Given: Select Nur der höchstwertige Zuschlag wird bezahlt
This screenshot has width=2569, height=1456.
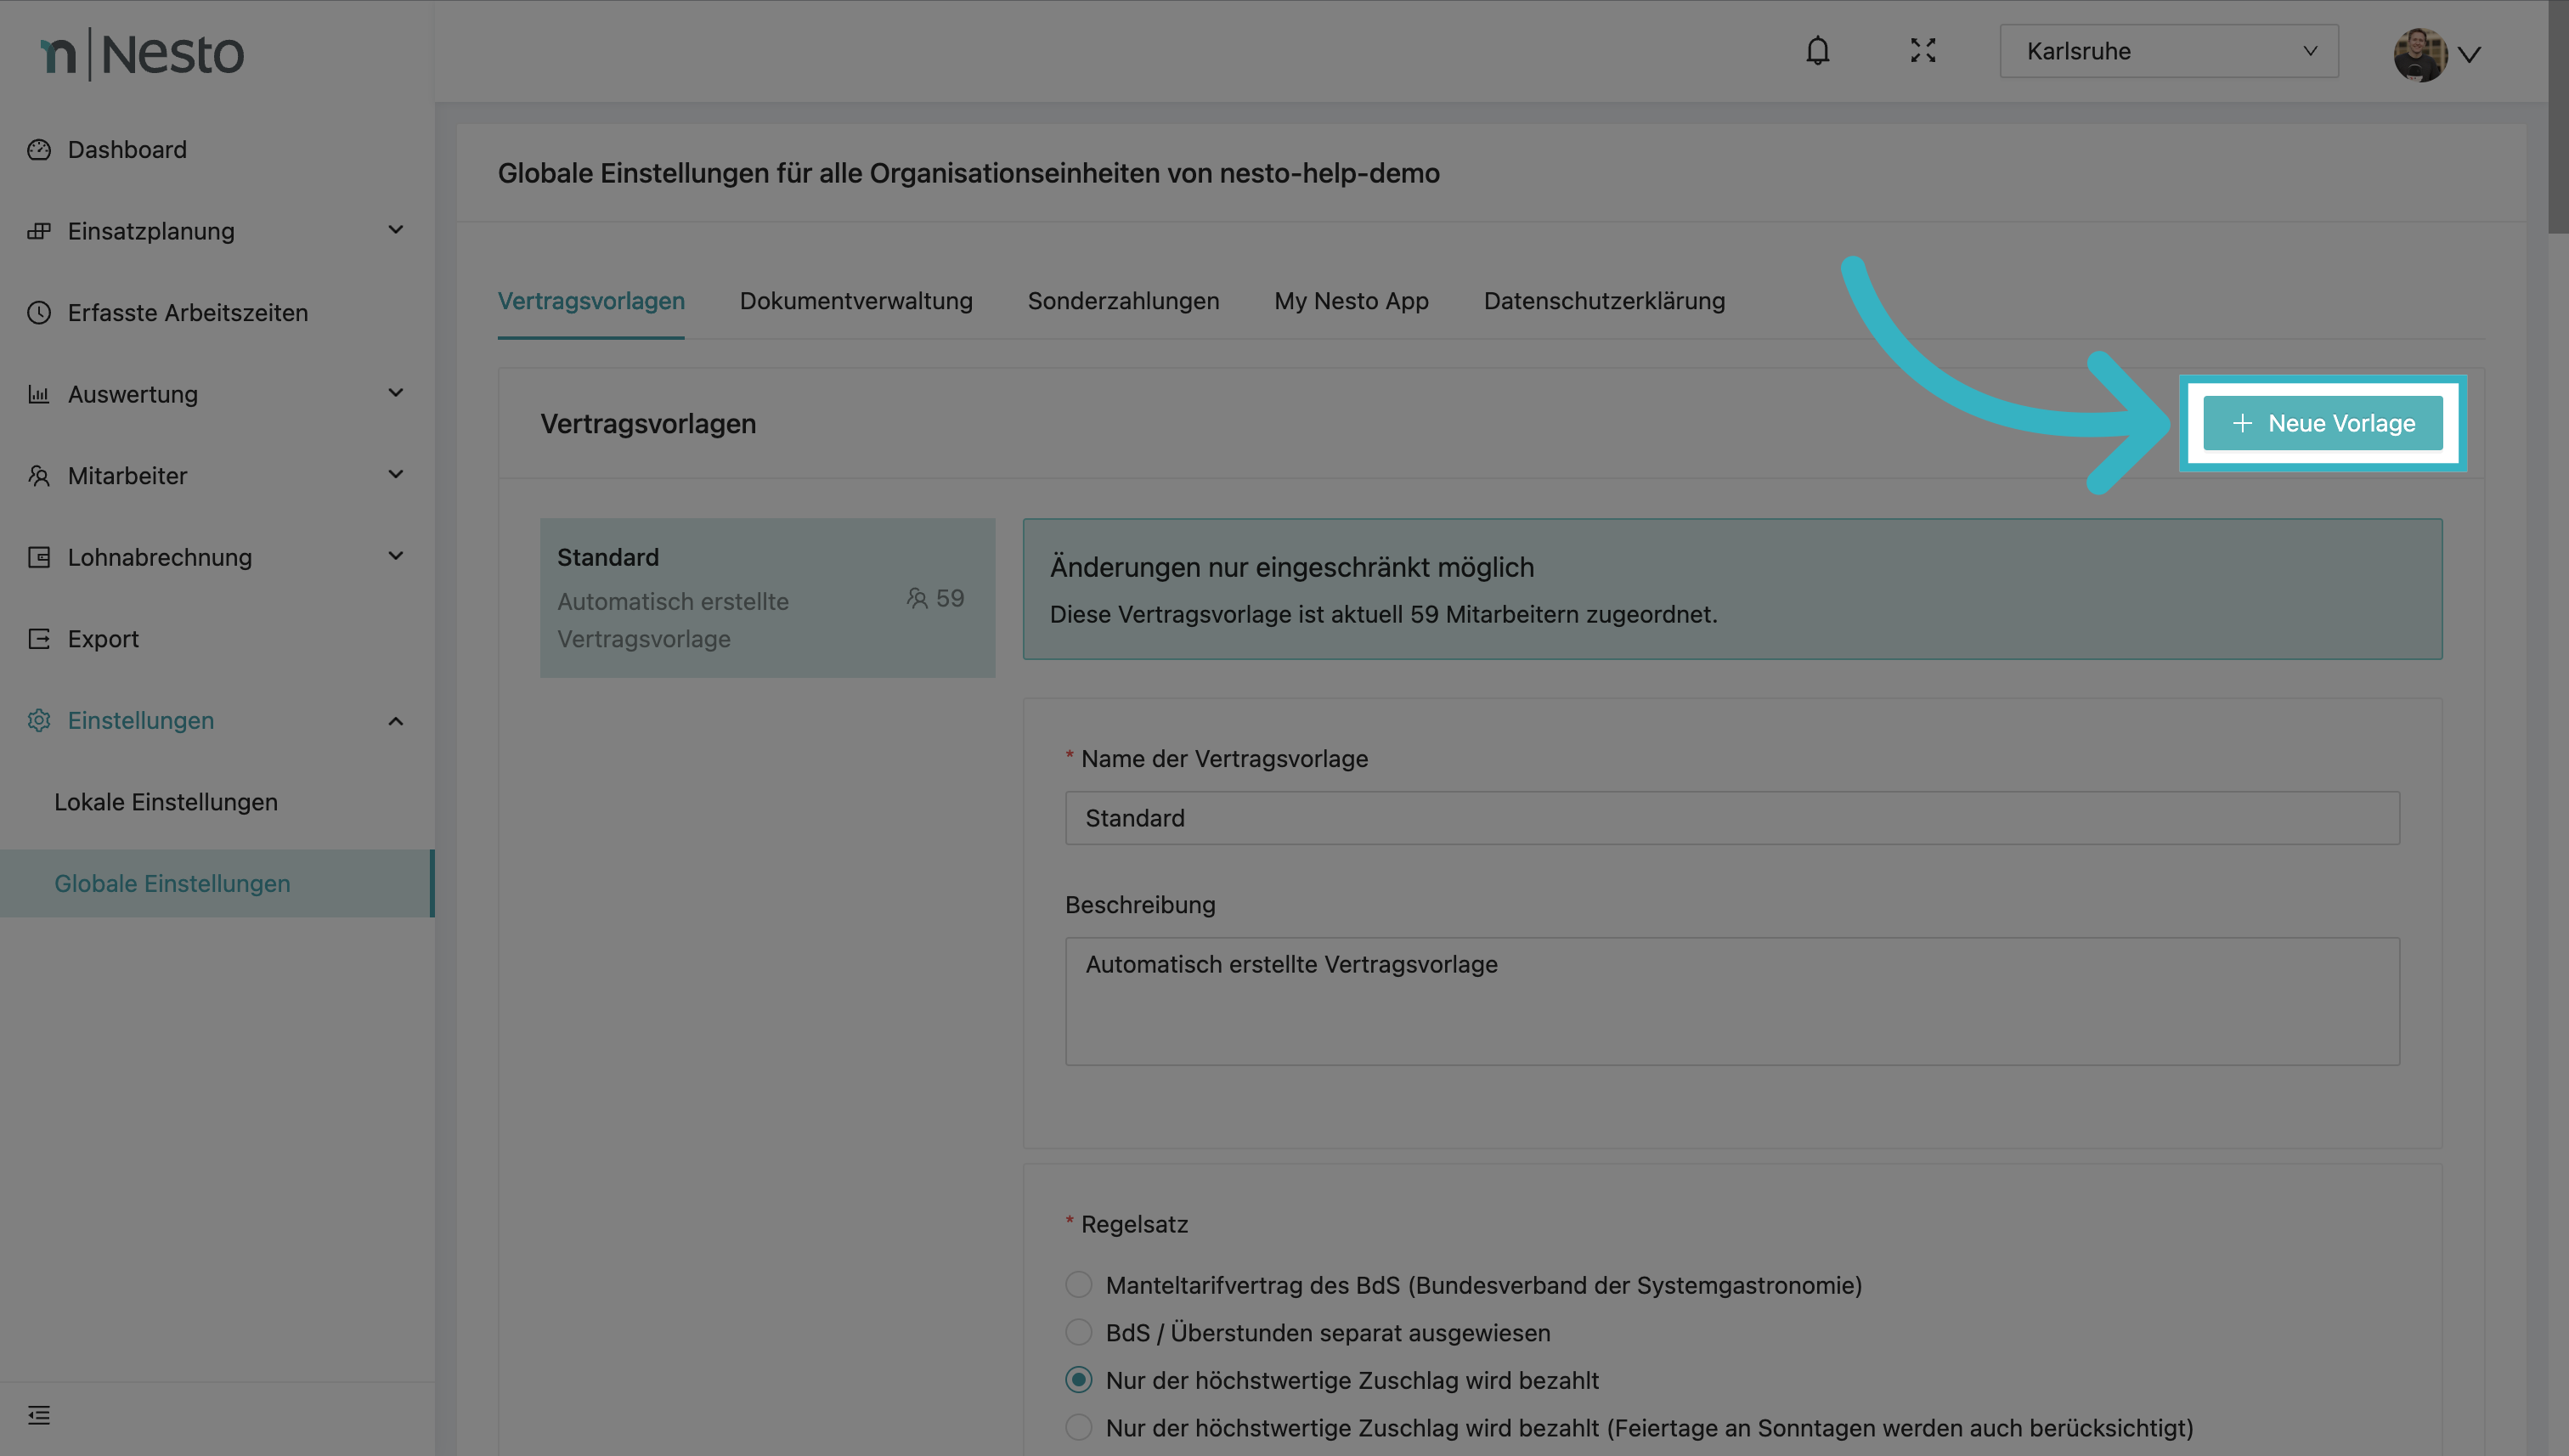Looking at the screenshot, I should coord(1078,1380).
